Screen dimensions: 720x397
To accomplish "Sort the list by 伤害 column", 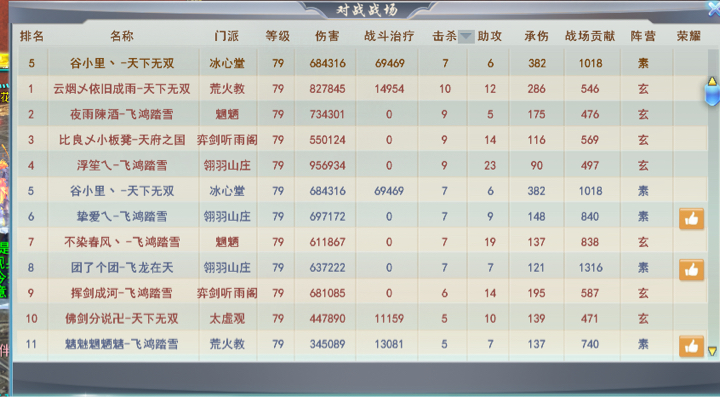I will (327, 36).
